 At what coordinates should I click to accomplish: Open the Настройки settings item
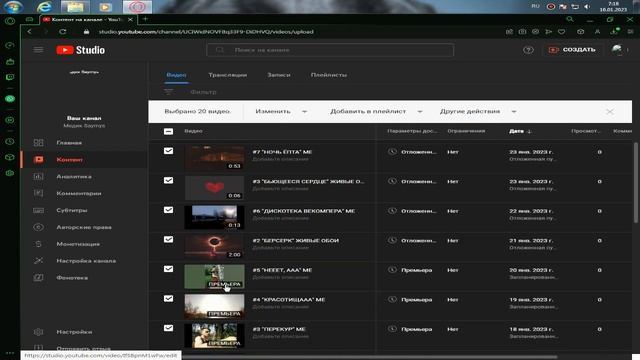[x=84, y=332]
